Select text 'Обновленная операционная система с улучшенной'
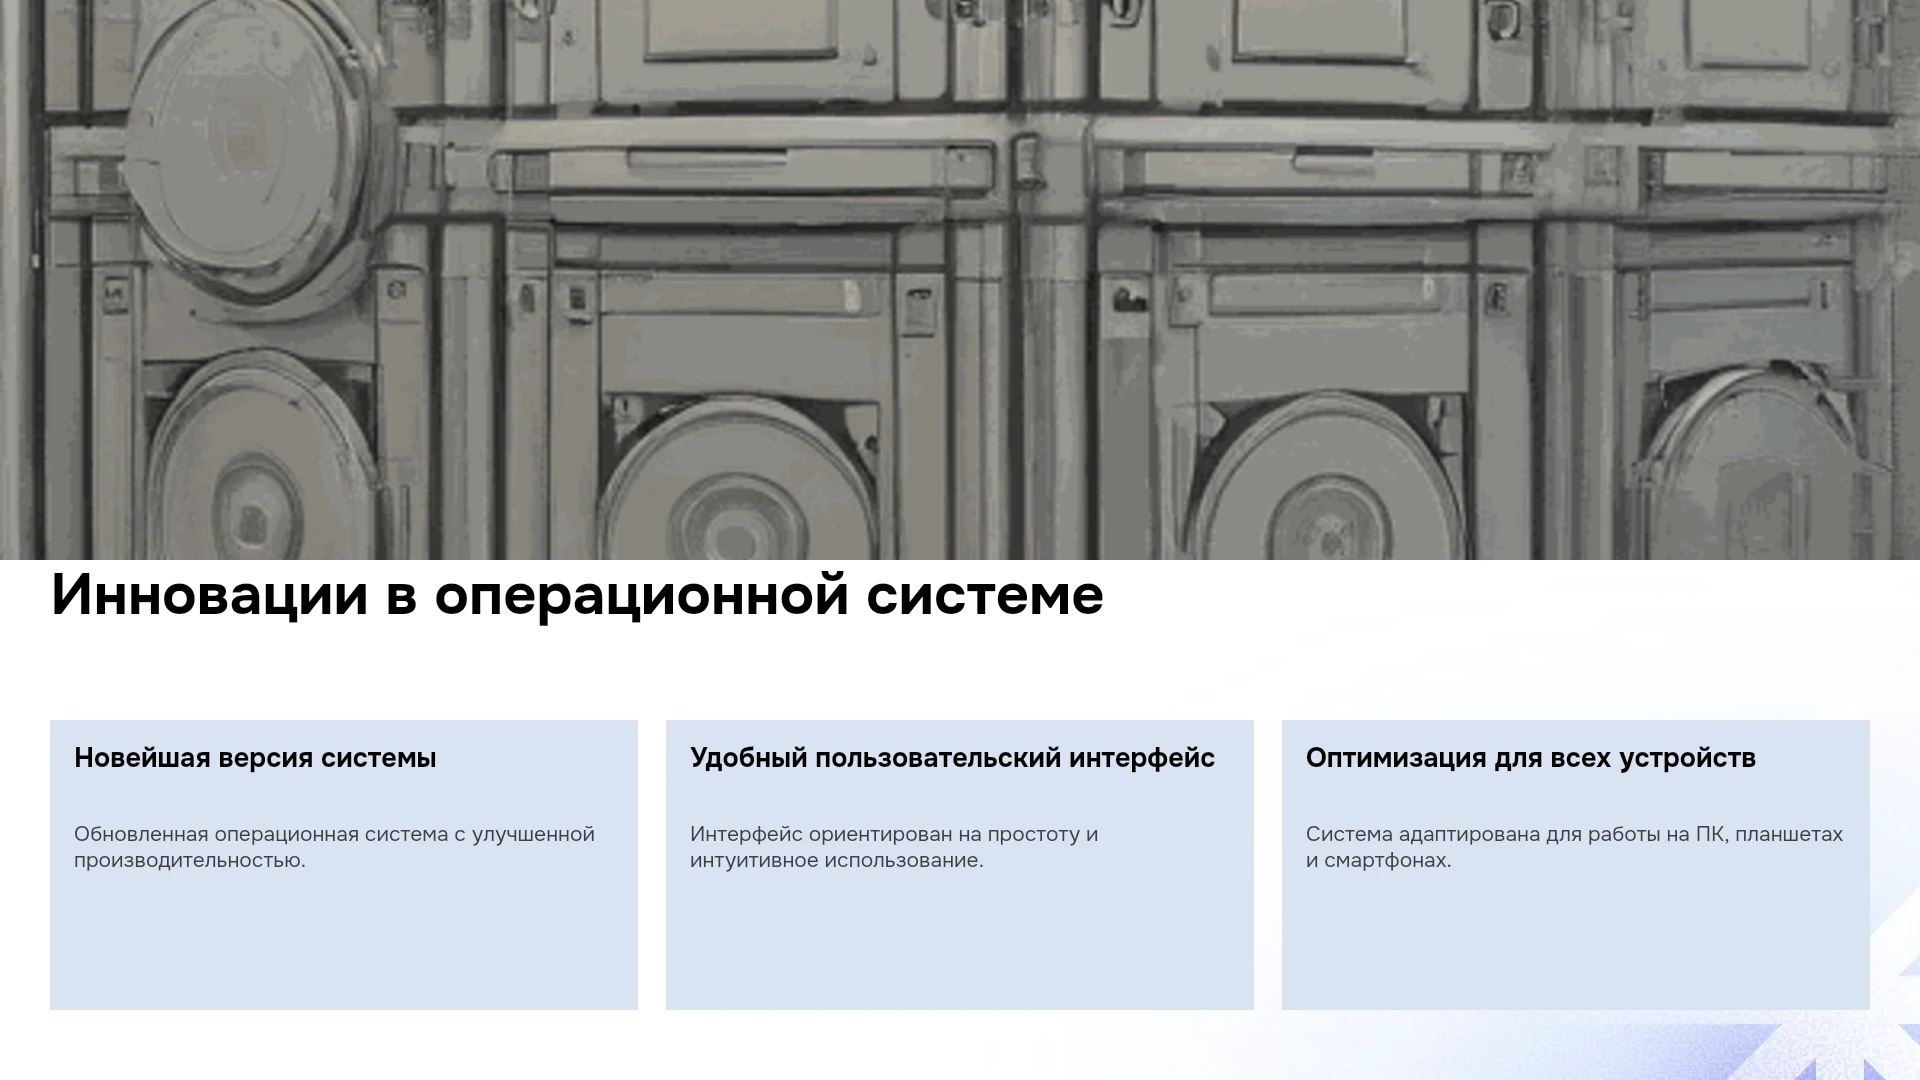 pyautogui.click(x=334, y=834)
